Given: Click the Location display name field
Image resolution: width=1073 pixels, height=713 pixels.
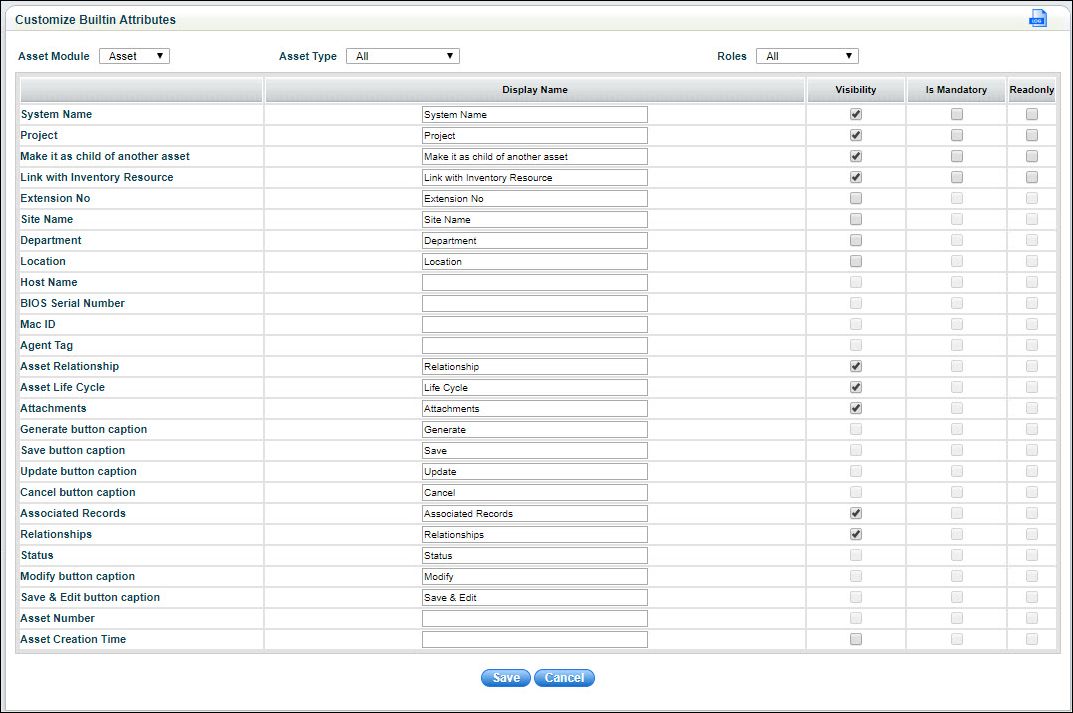Looking at the screenshot, I should pyautogui.click(x=534, y=261).
